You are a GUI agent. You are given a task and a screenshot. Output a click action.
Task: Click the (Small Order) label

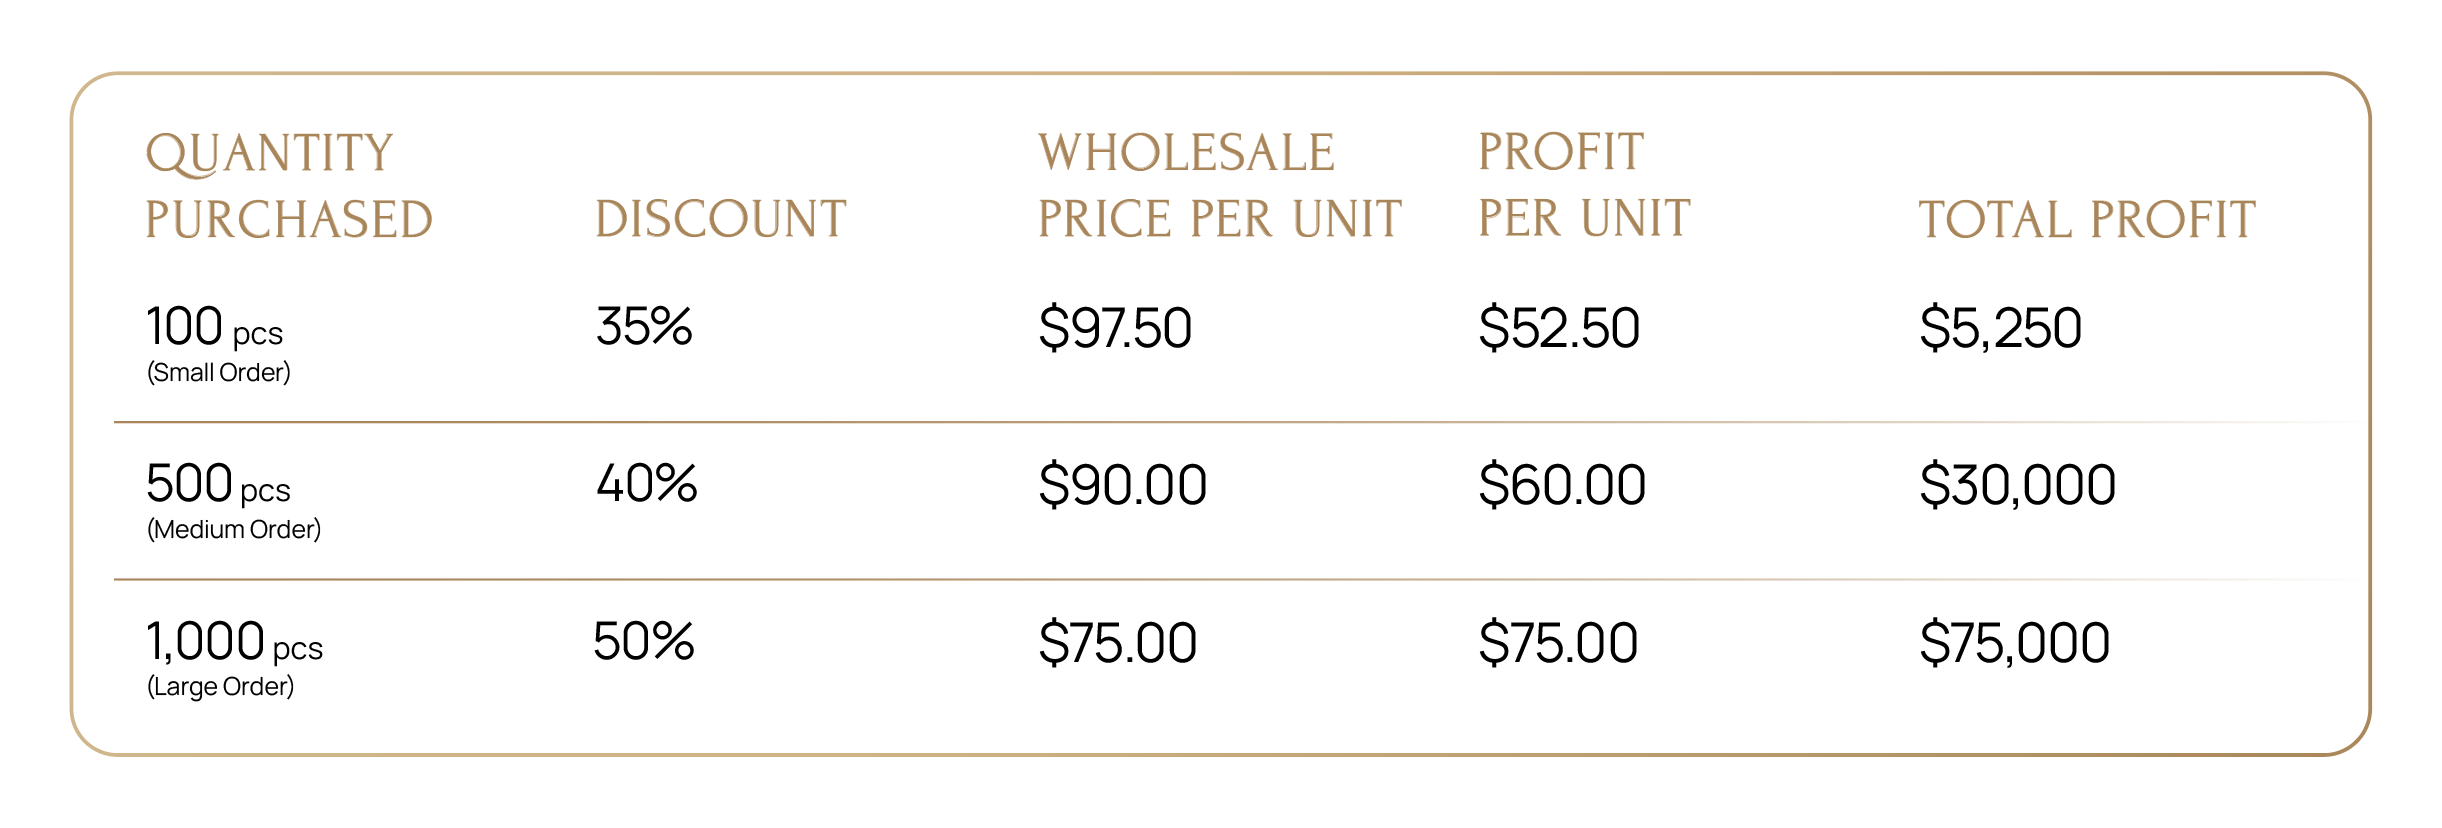[x=219, y=373]
